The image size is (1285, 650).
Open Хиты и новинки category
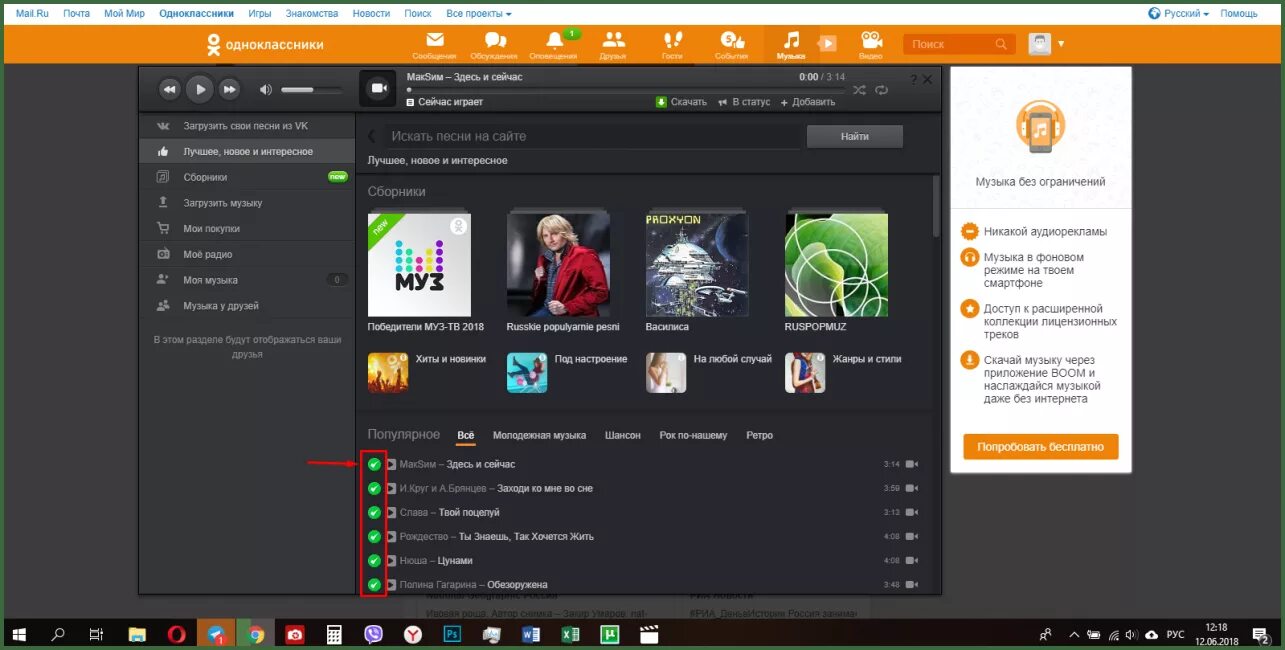click(x=427, y=372)
